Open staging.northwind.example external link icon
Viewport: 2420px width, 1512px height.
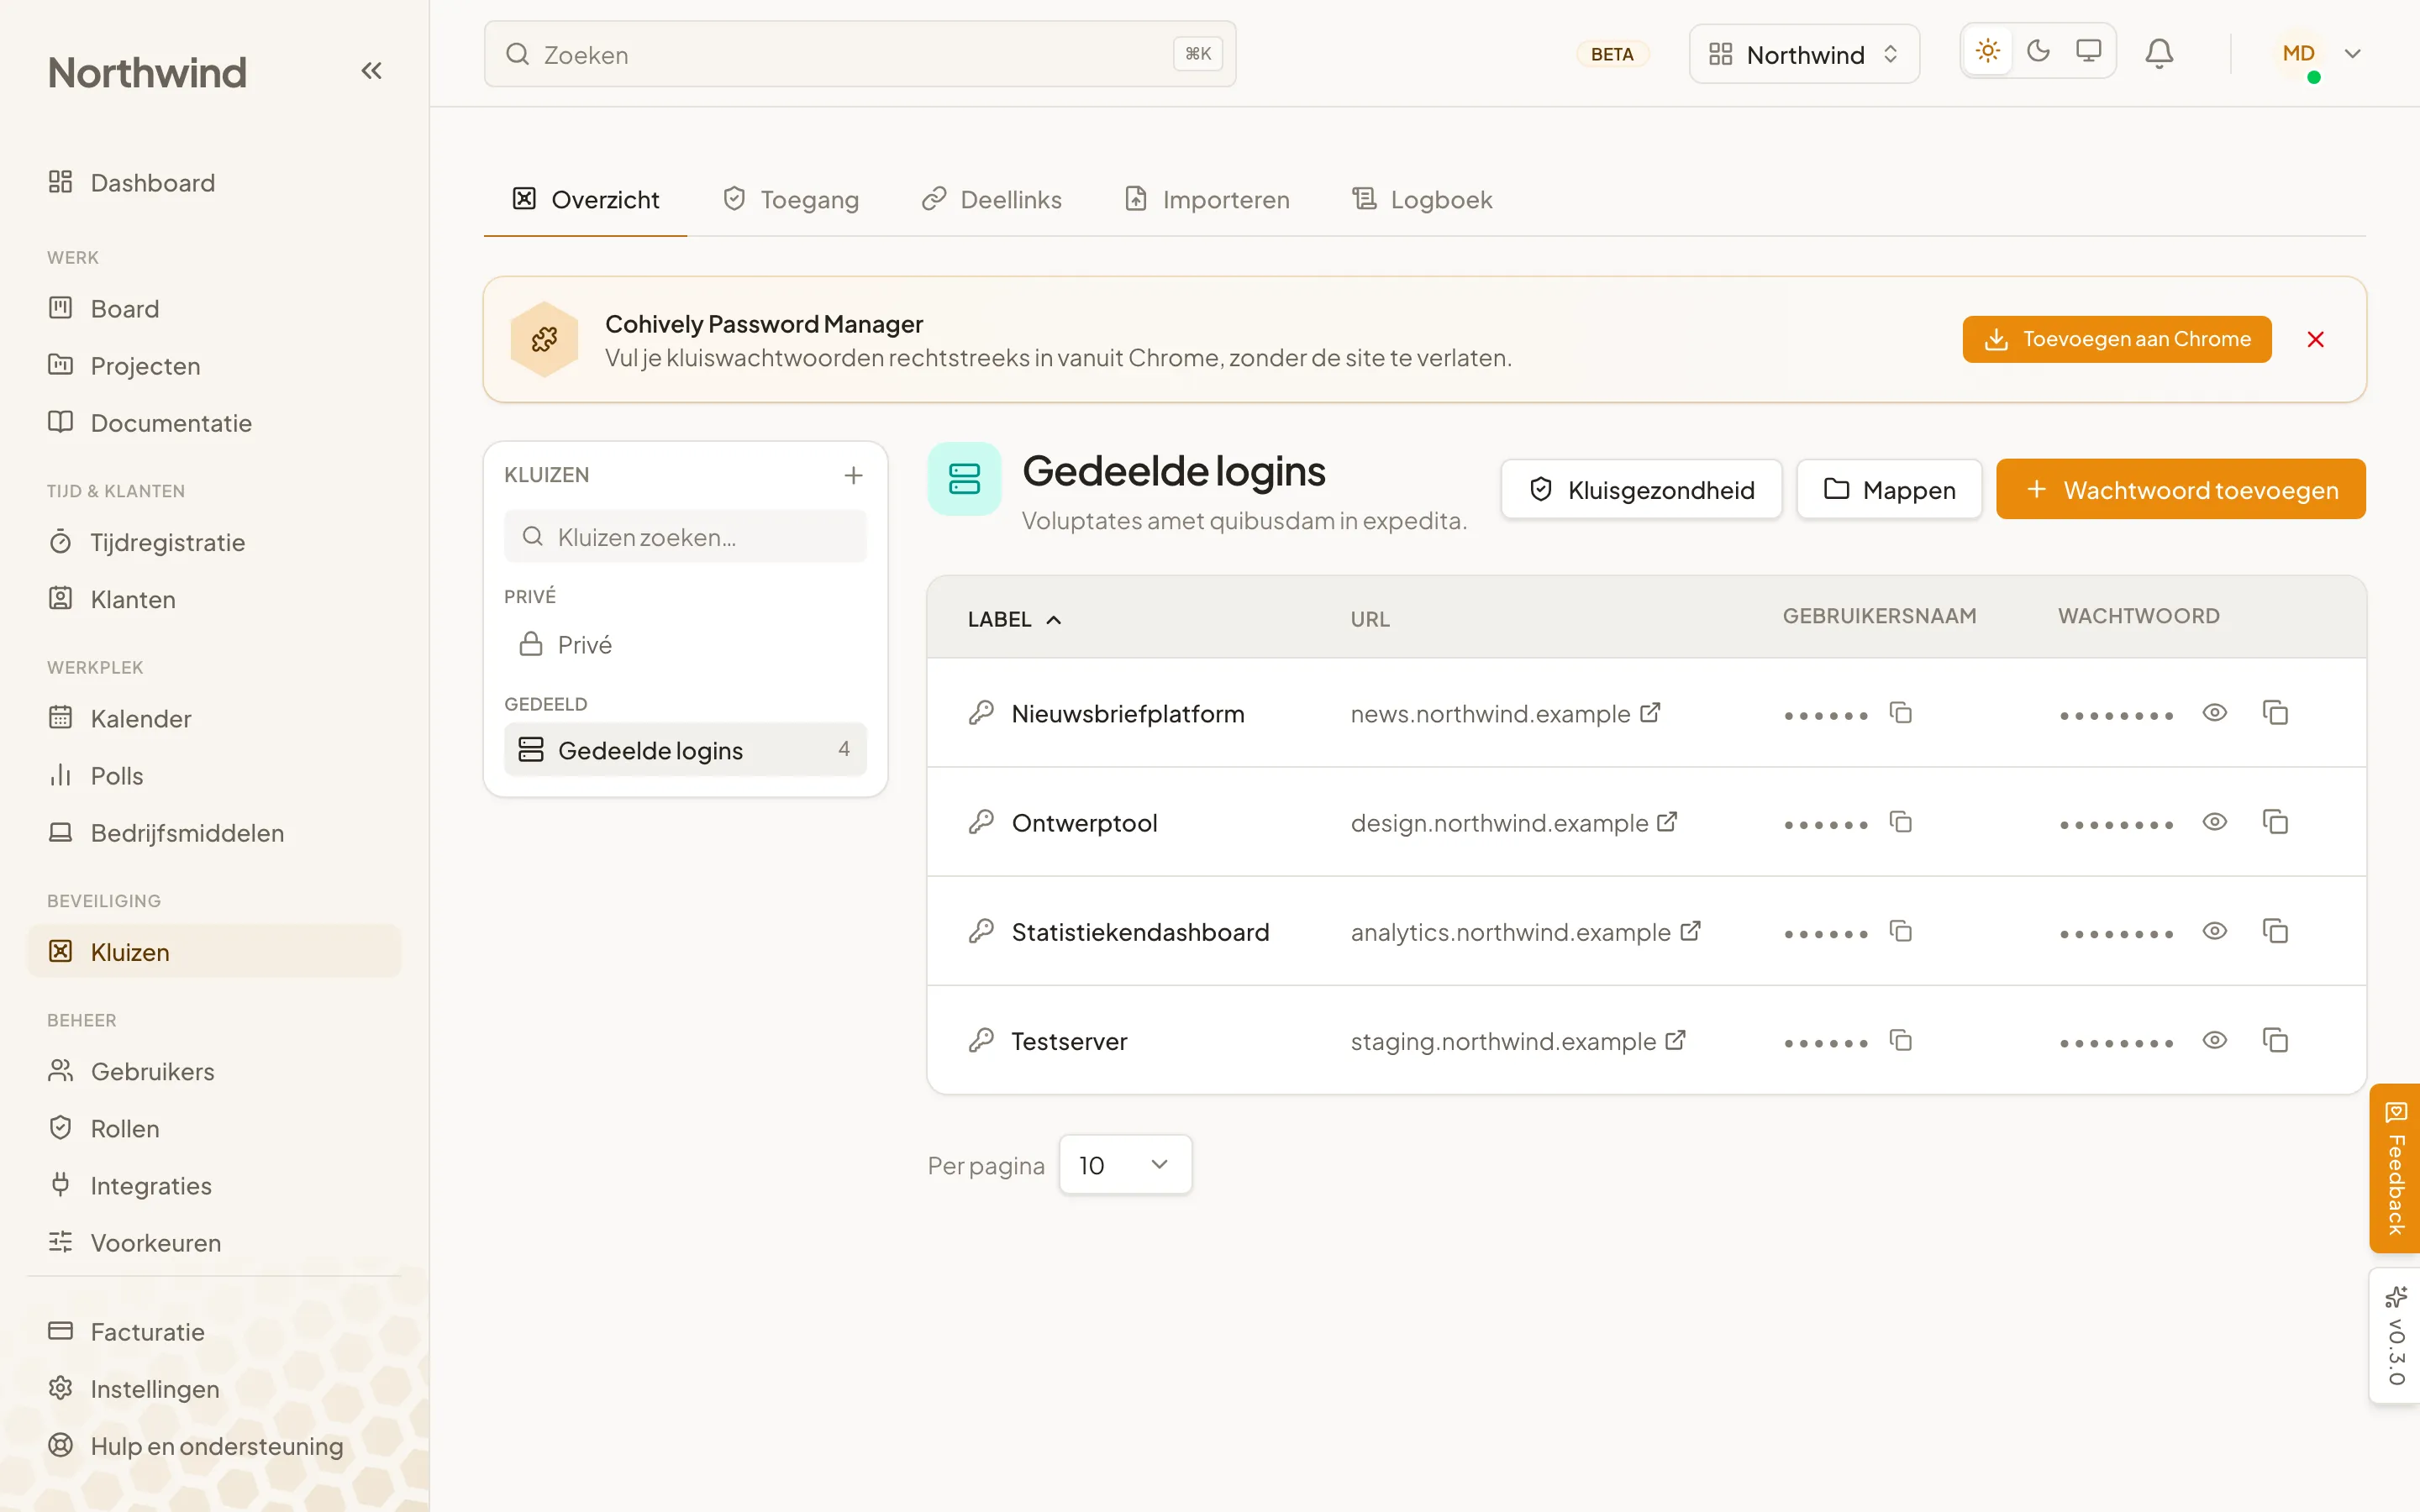[x=1675, y=1040]
